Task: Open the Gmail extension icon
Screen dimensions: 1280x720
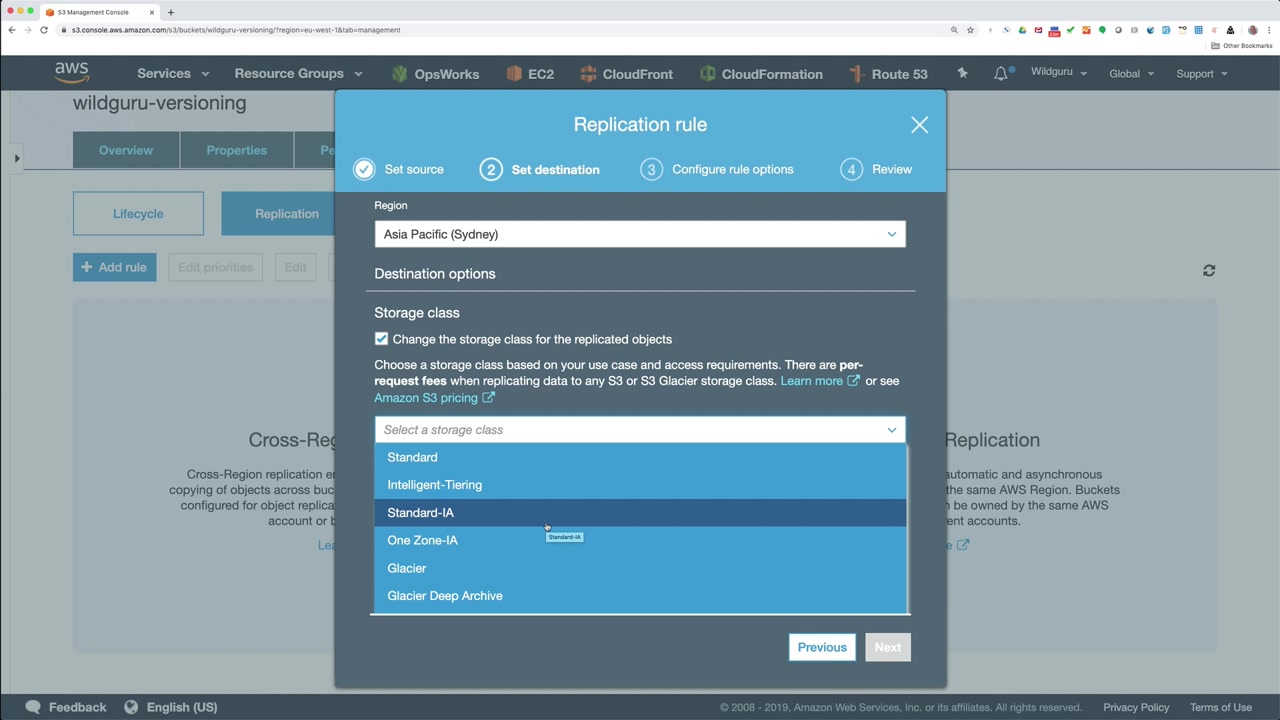Action: pyautogui.click(x=1038, y=30)
